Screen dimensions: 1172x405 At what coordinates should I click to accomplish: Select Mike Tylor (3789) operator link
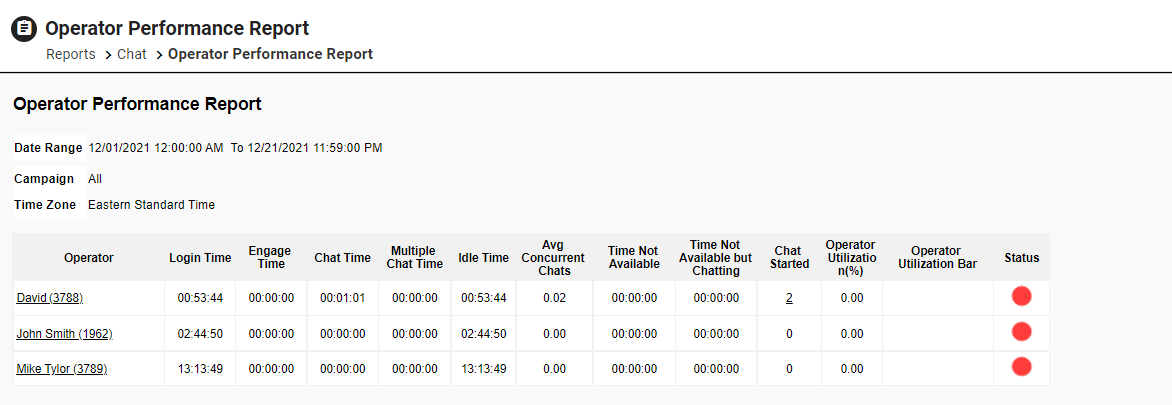[62, 369]
